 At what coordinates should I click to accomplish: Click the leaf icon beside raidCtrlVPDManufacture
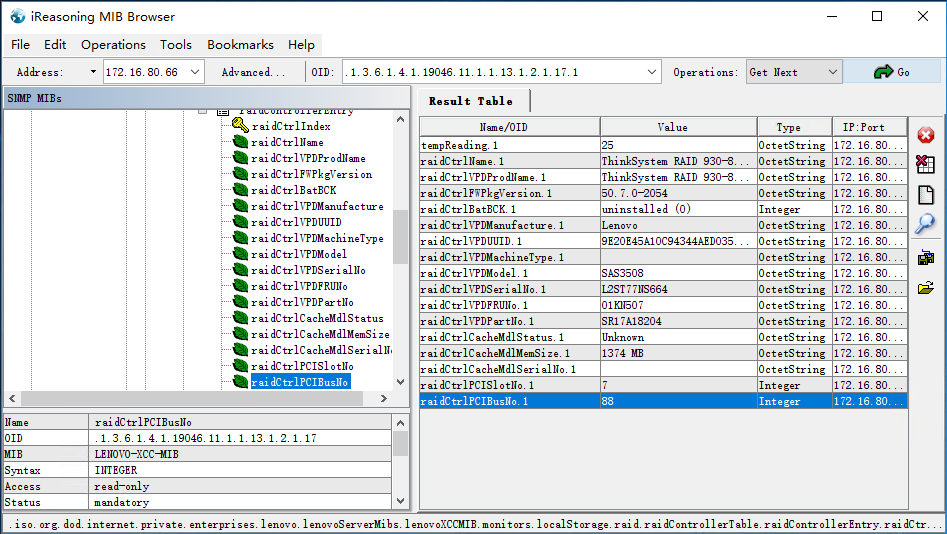pos(240,206)
